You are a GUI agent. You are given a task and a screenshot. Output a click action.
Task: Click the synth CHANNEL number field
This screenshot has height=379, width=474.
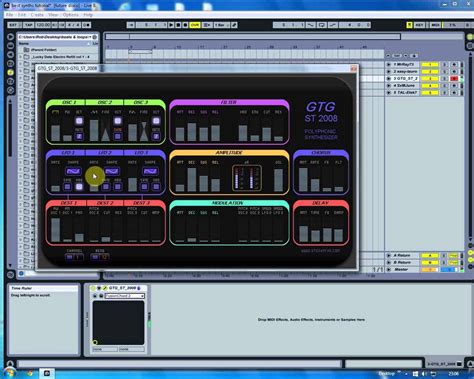click(x=78, y=257)
